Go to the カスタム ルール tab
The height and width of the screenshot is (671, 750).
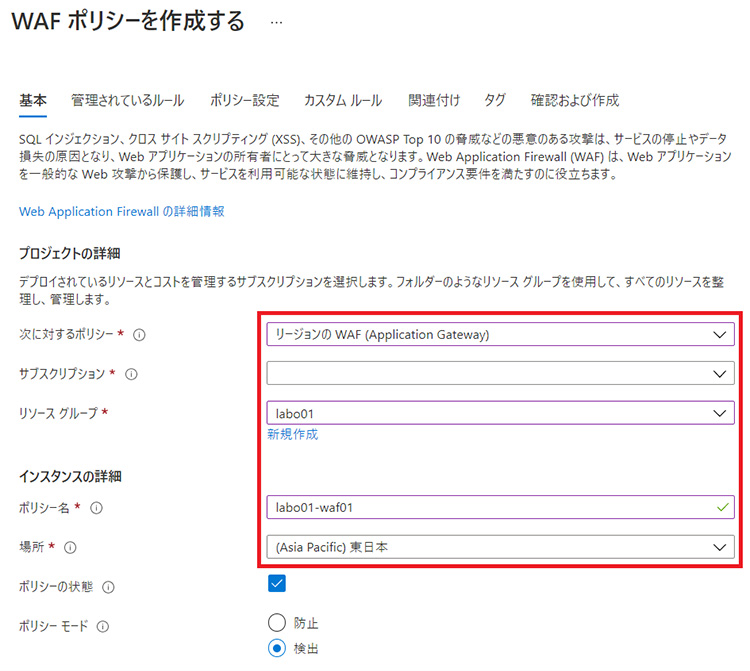point(343,100)
